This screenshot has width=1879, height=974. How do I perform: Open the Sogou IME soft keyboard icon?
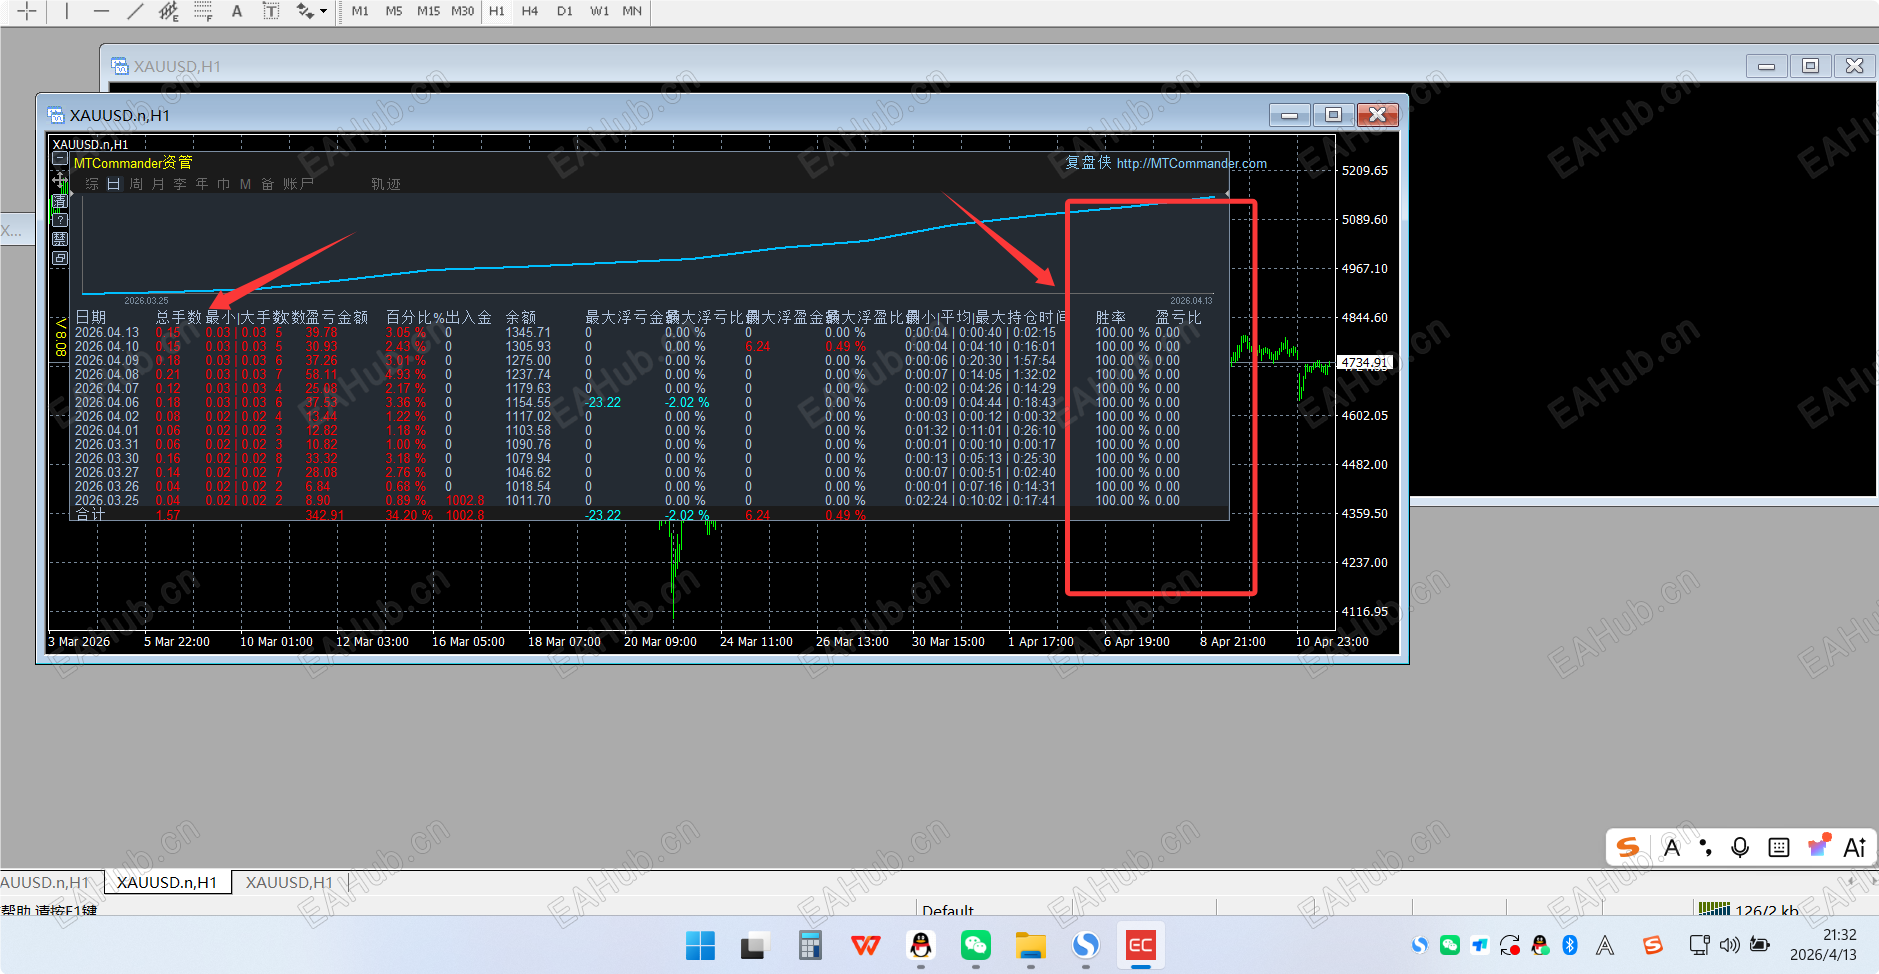coord(1779,848)
